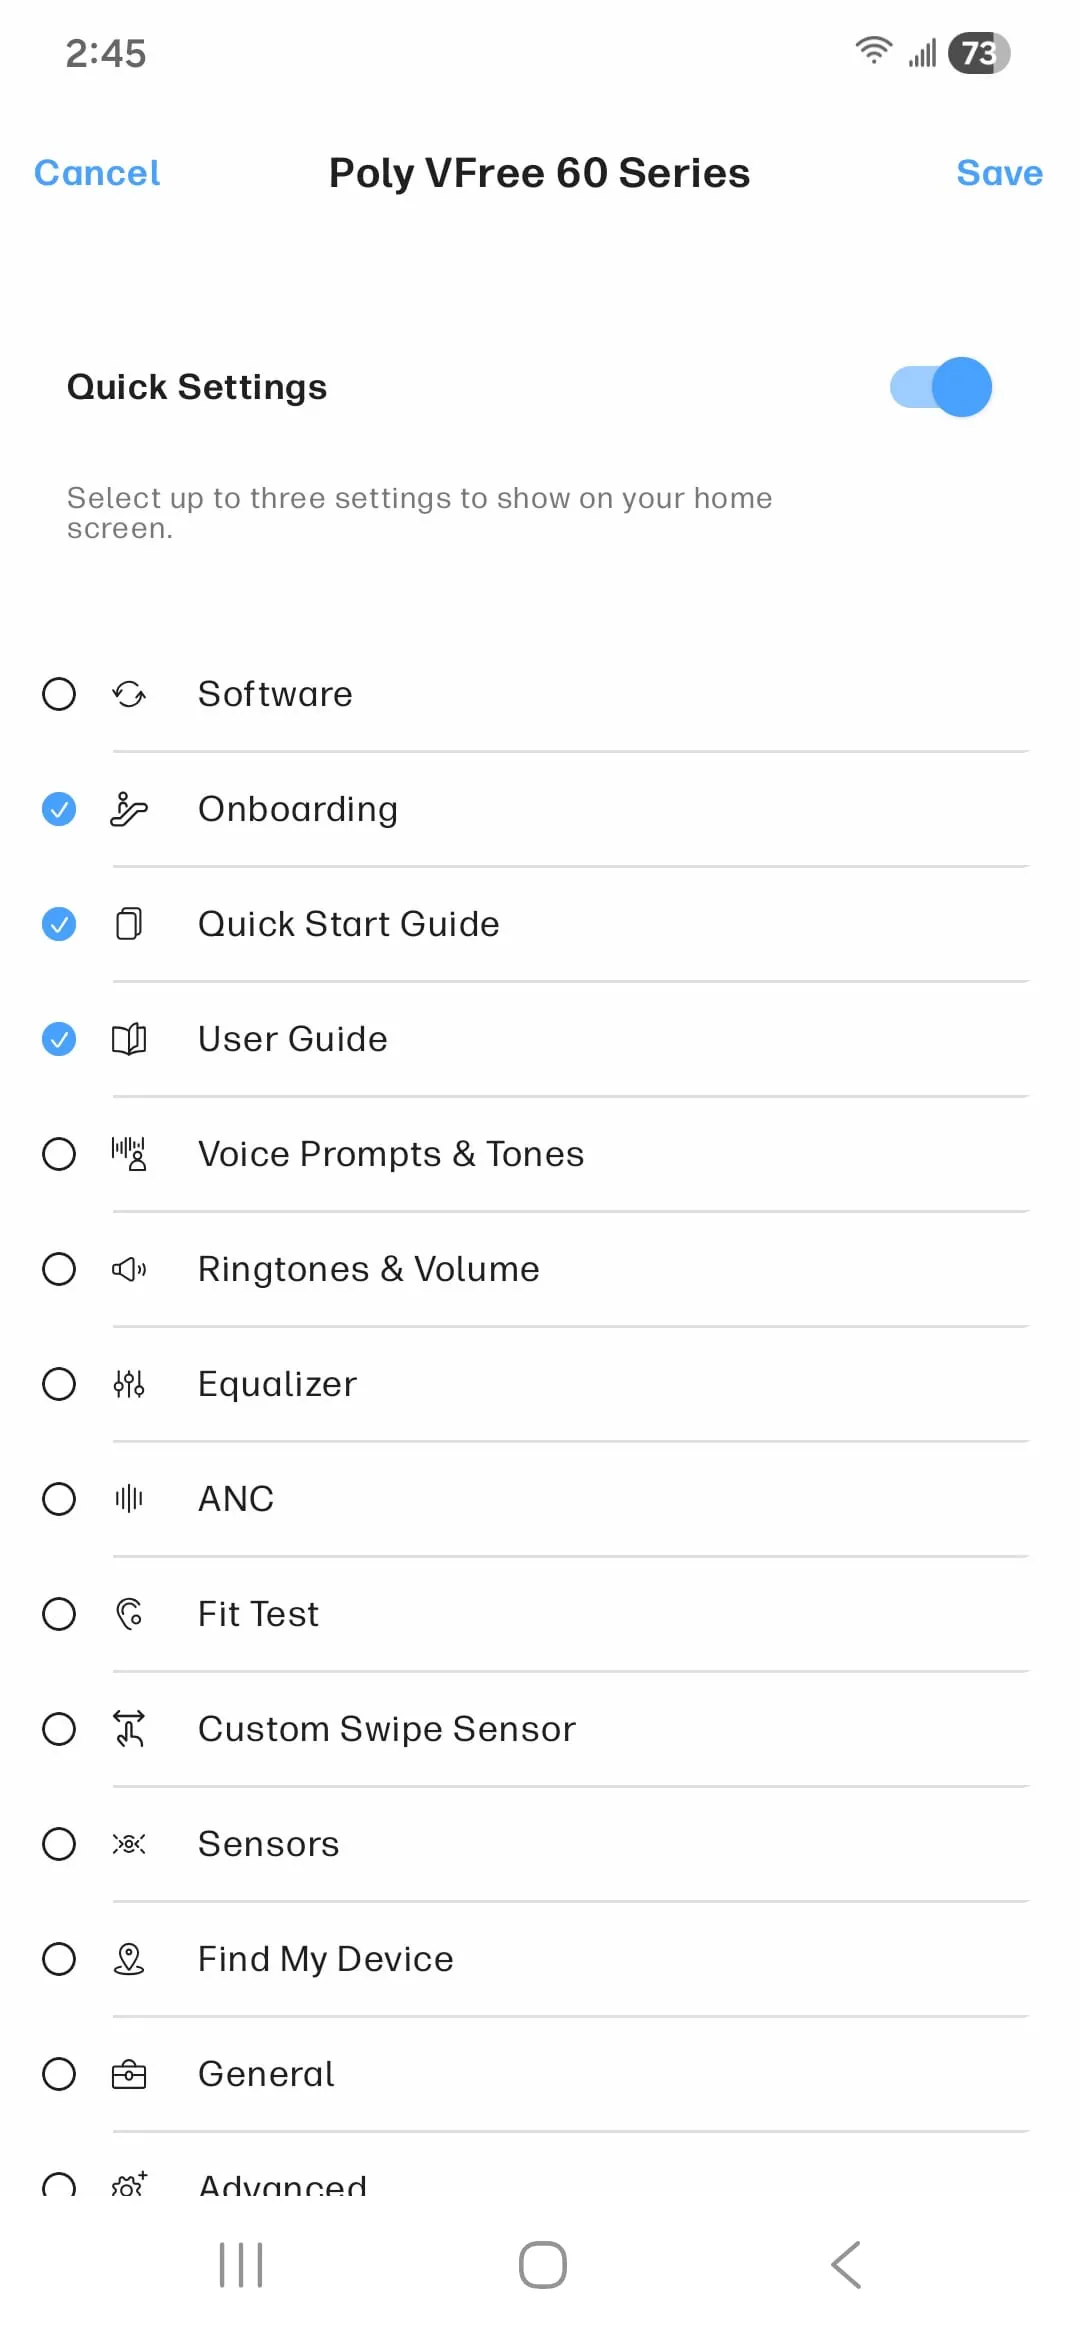Tap the Onboarding hand icon
The width and height of the screenshot is (1080, 2340).
(x=129, y=809)
